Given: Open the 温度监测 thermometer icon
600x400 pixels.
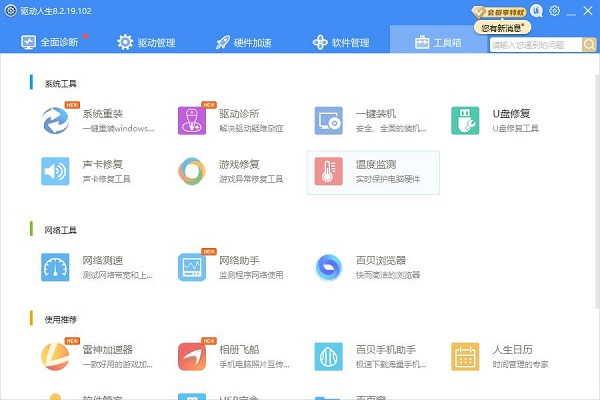Looking at the screenshot, I should point(329,171).
